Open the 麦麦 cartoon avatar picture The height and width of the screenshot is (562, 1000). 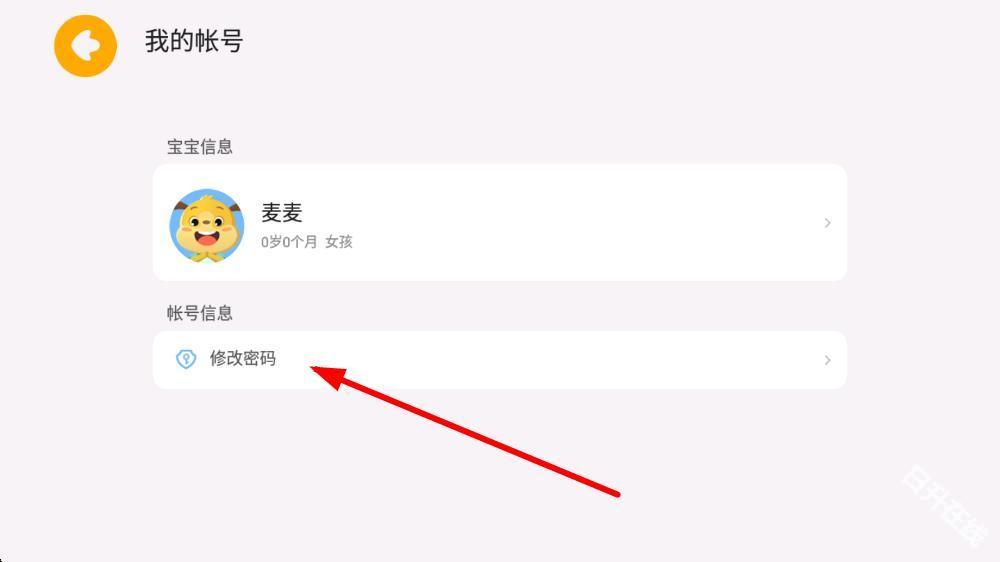[x=207, y=225]
